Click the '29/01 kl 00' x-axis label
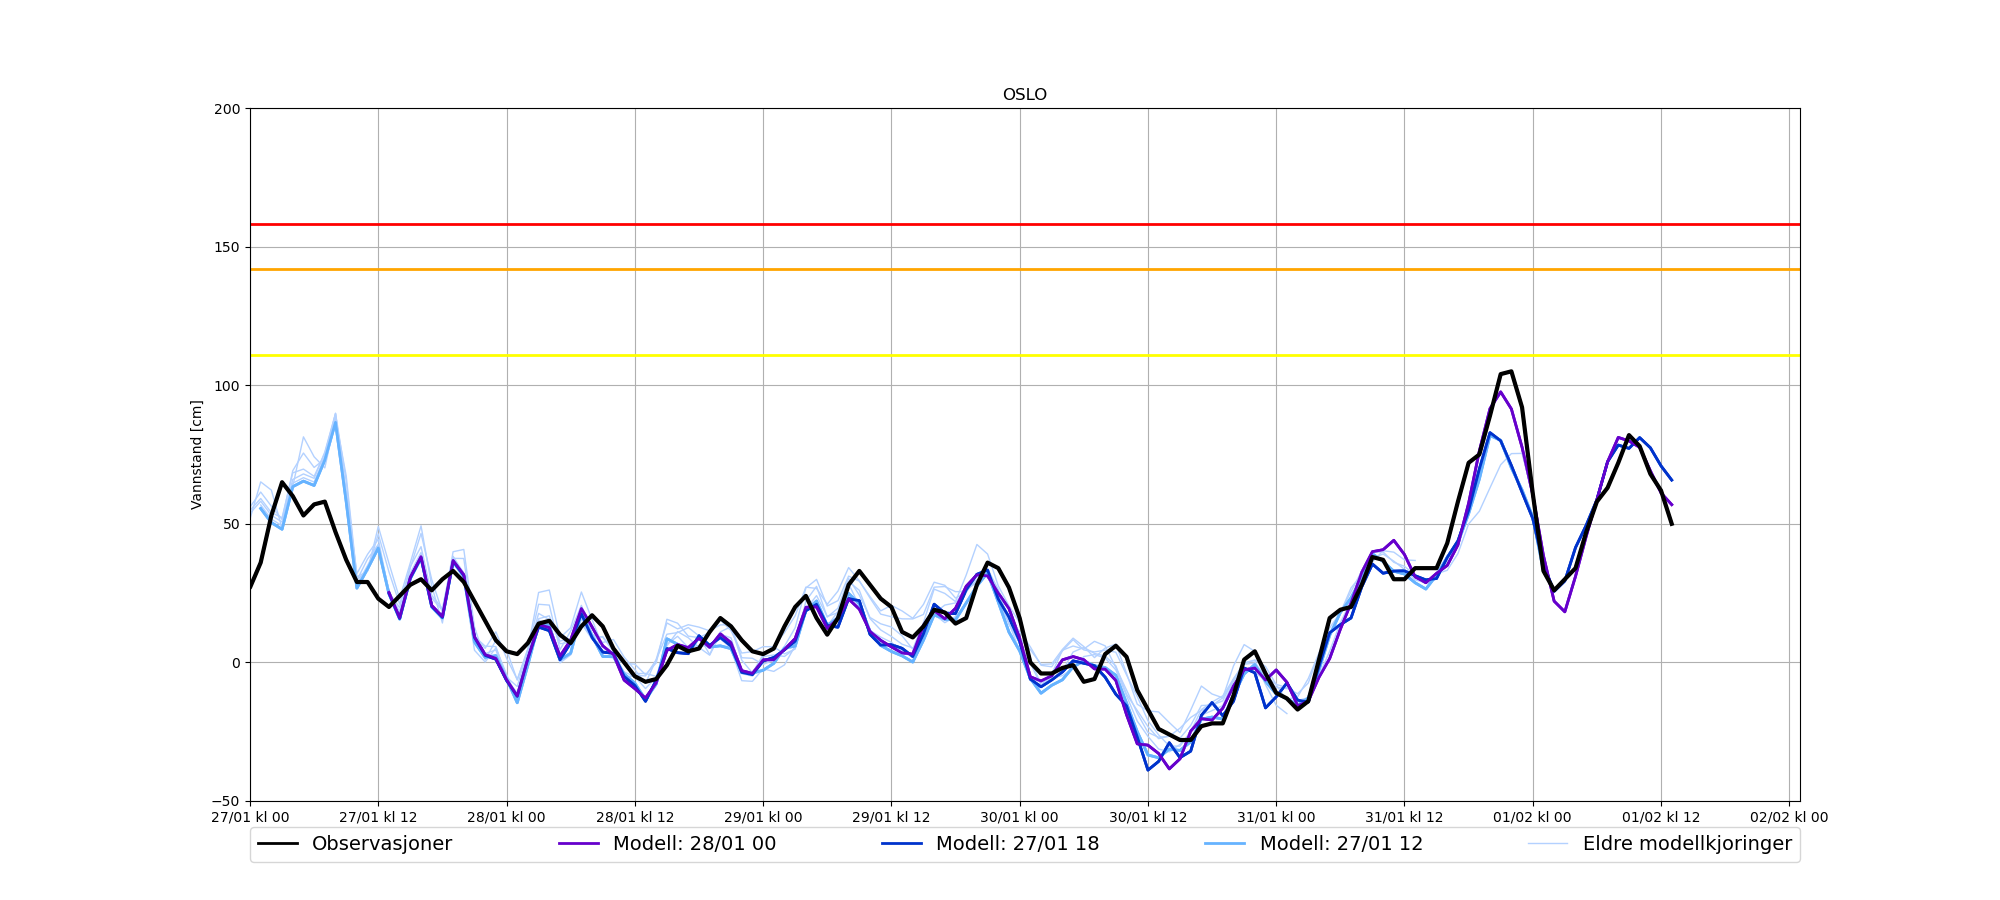 [763, 817]
